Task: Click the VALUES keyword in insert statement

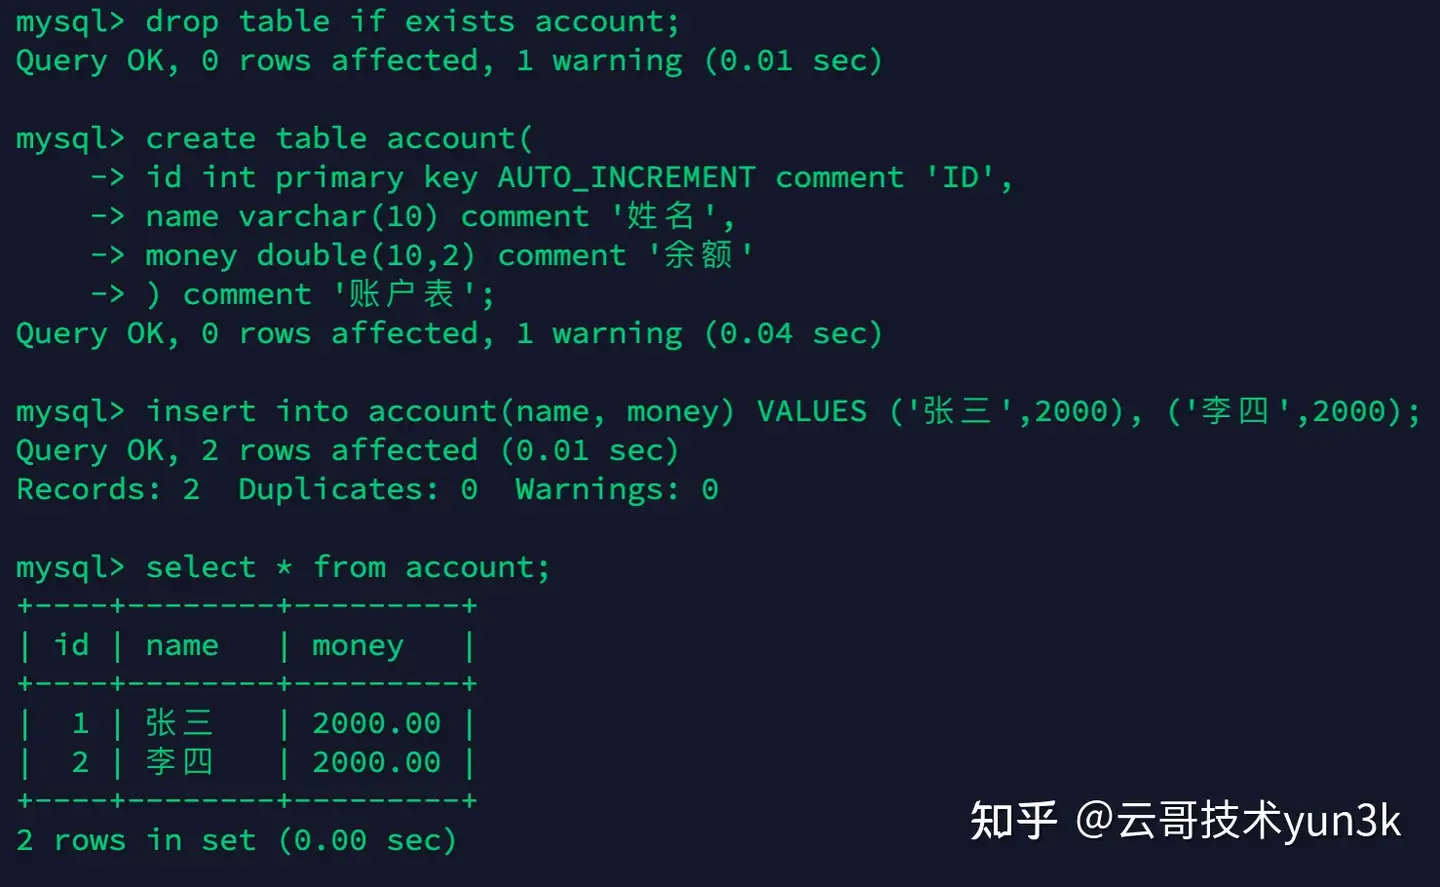Action: click(x=811, y=411)
